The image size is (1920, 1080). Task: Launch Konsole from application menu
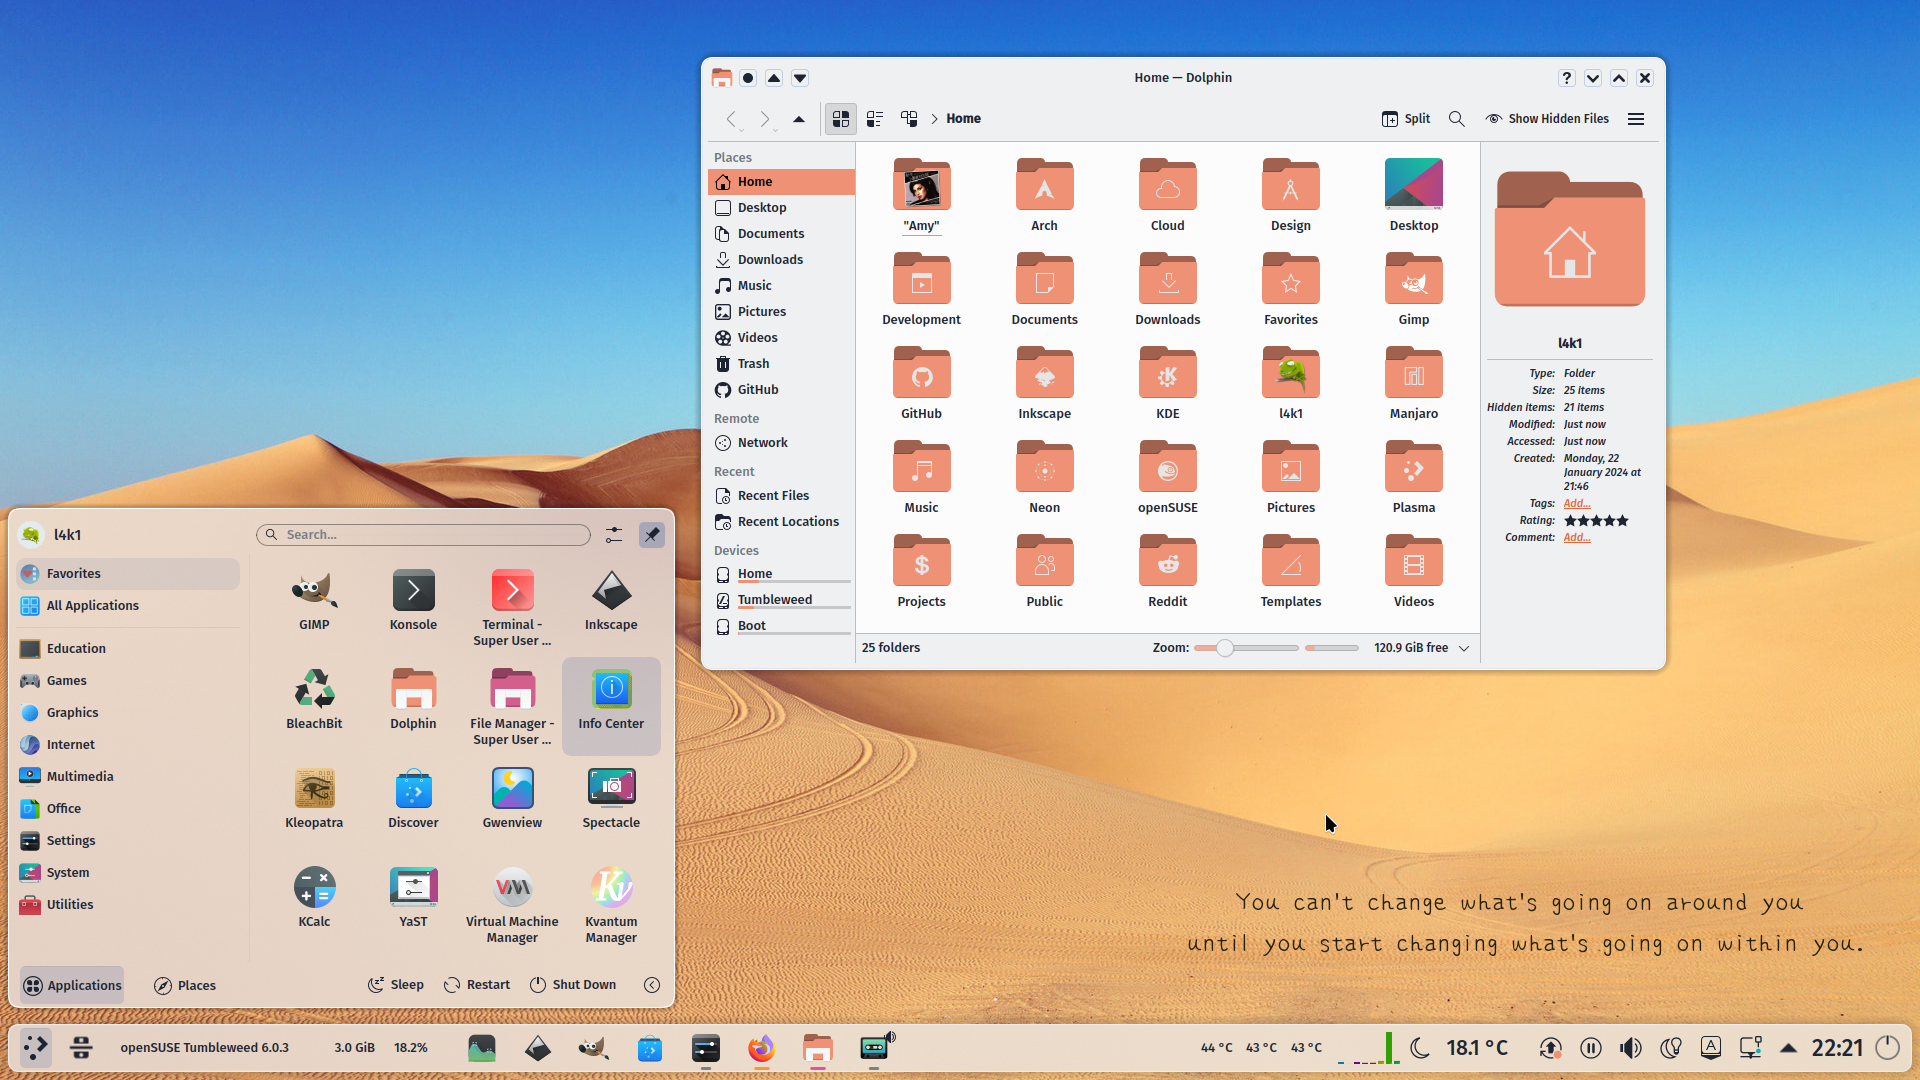413,600
